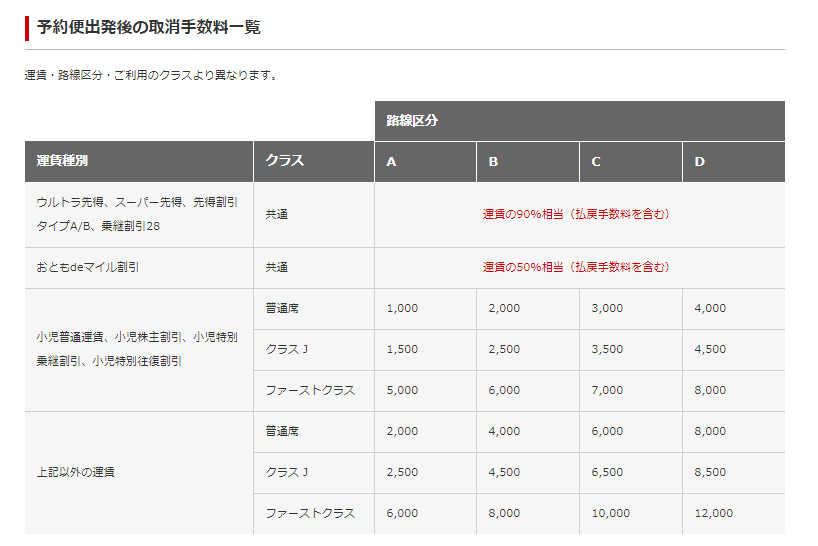Click the 2,000 fee under column B
Image resolution: width=818 pixels, height=546 pixels.
[x=528, y=309]
